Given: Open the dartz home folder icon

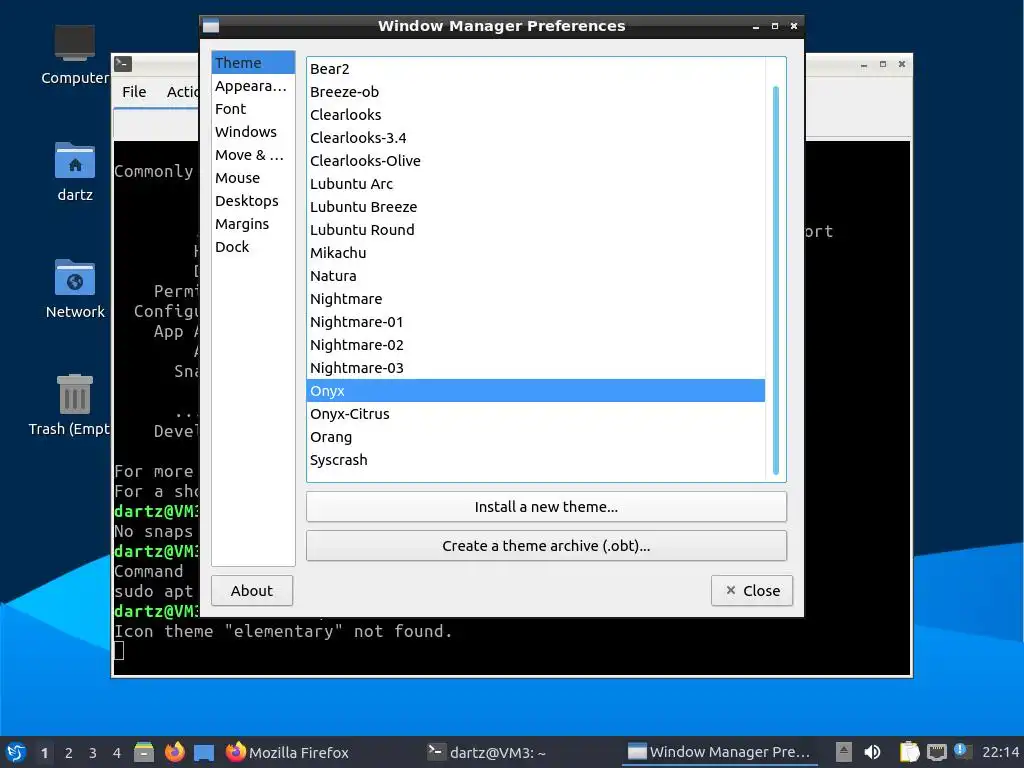Looking at the screenshot, I should coord(74,172).
